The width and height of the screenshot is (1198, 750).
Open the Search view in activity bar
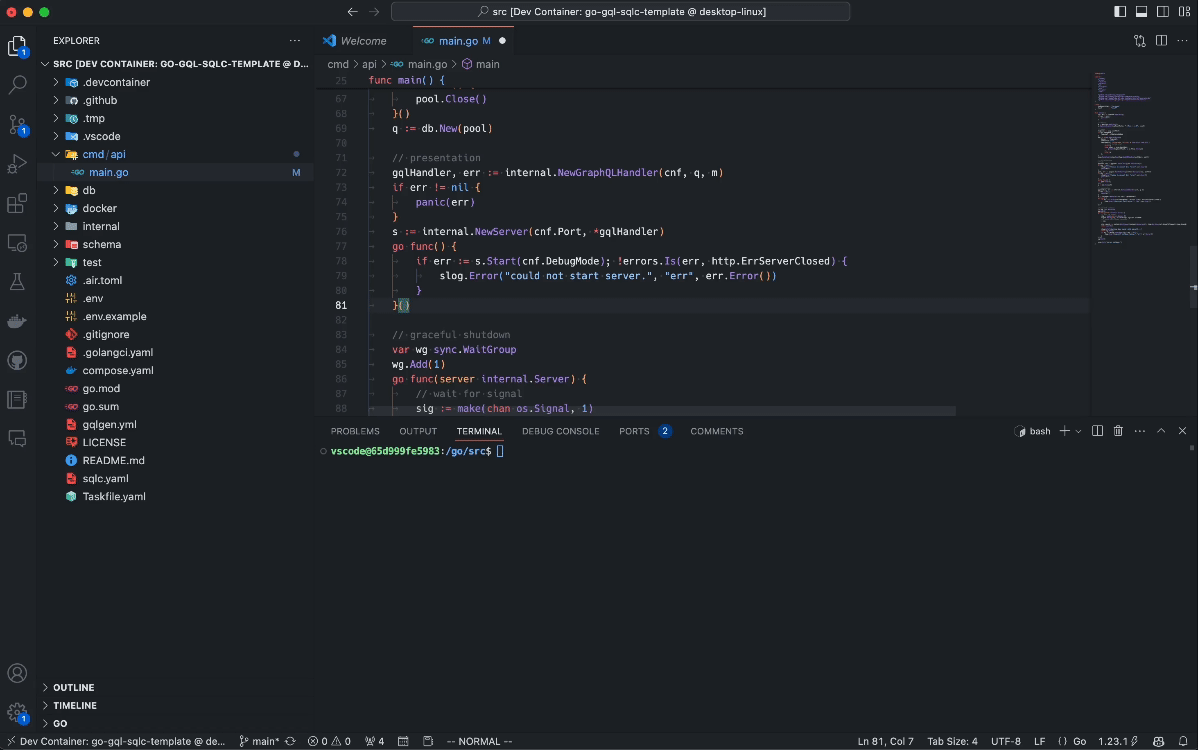[x=17, y=84]
